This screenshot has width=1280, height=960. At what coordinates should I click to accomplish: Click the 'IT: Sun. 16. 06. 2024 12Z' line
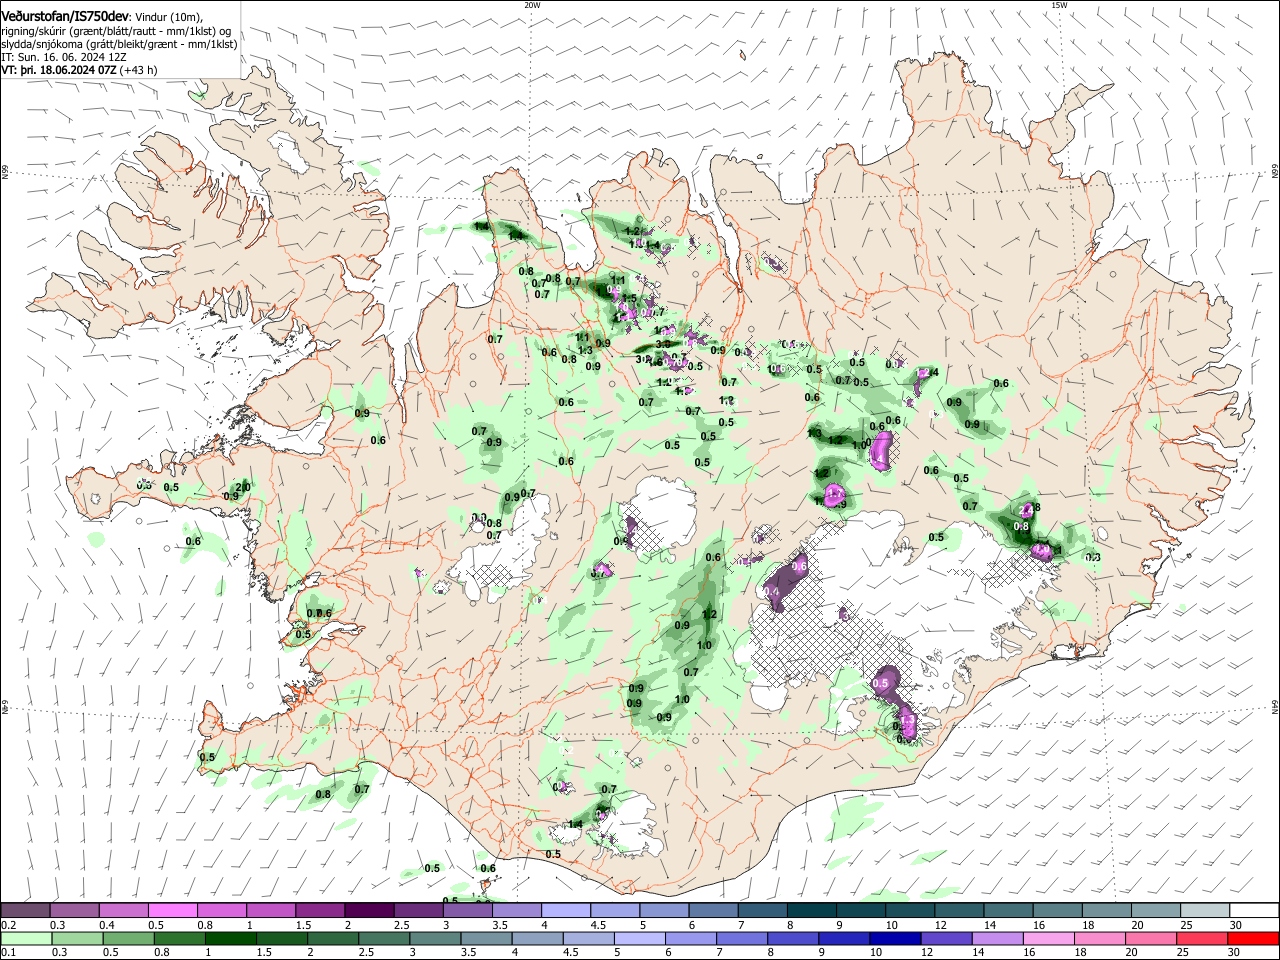pyautogui.click(x=63, y=57)
